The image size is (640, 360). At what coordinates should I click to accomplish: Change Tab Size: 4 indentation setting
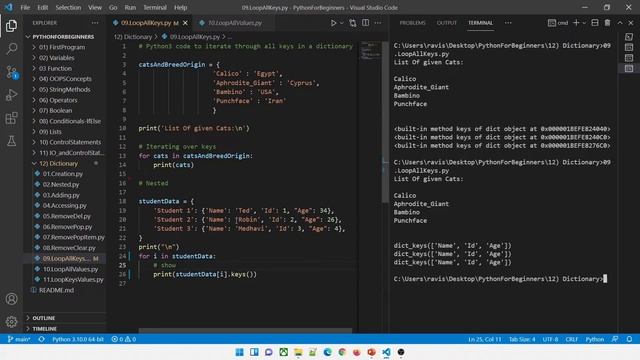tap(522, 339)
